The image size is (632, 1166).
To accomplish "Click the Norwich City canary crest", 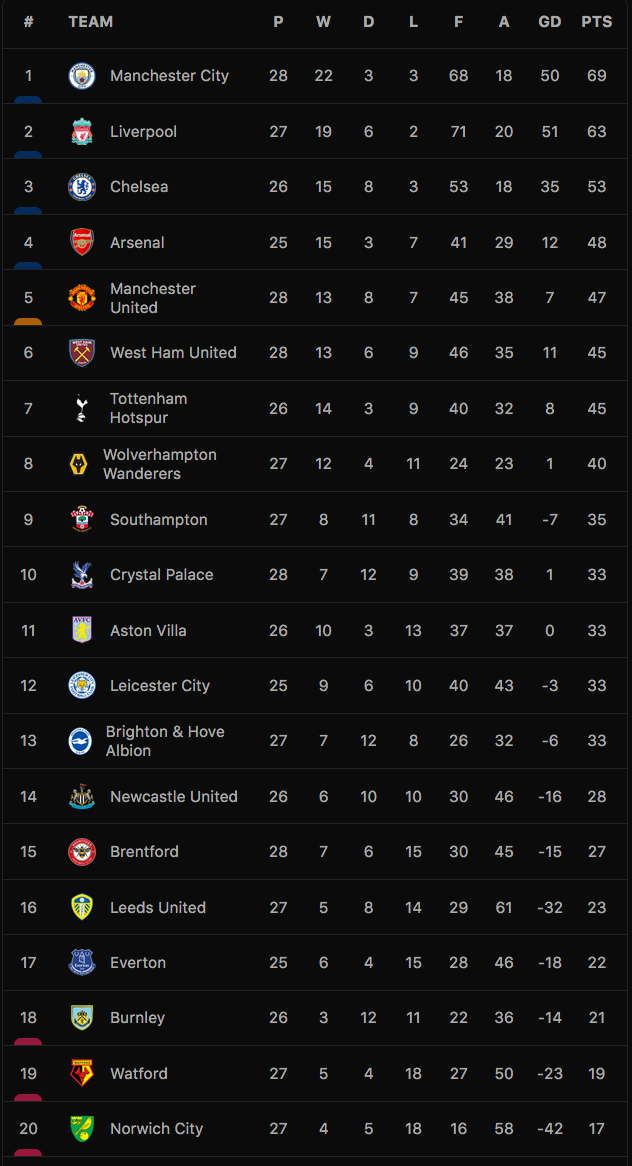I will click(x=82, y=1128).
